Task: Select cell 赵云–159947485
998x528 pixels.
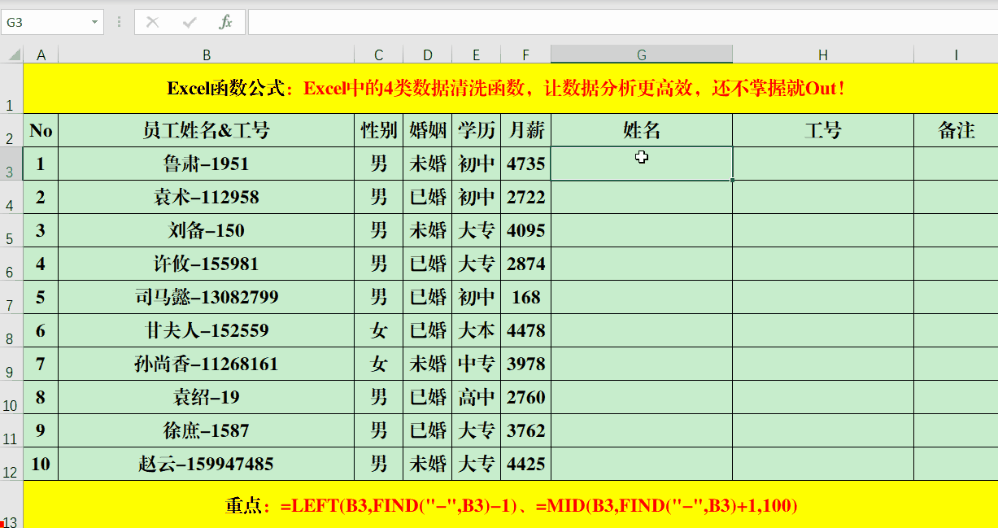Action: coord(206,464)
